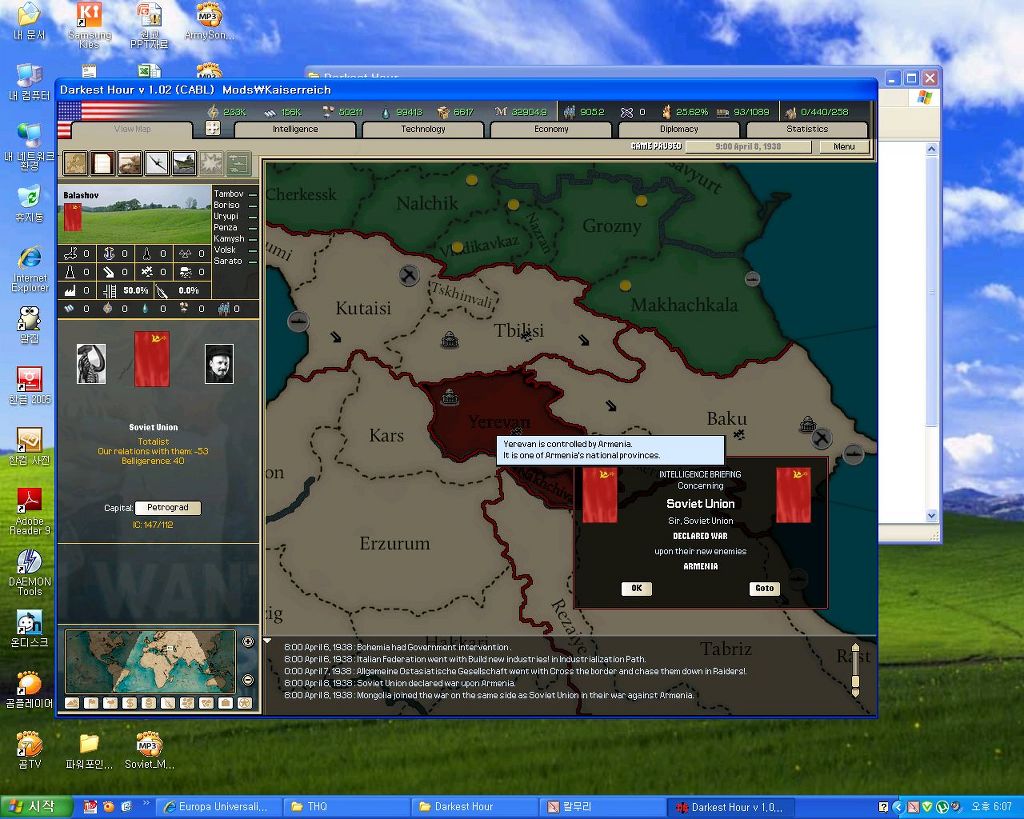Click the world minimap
1024x819 pixels.
pos(150,661)
